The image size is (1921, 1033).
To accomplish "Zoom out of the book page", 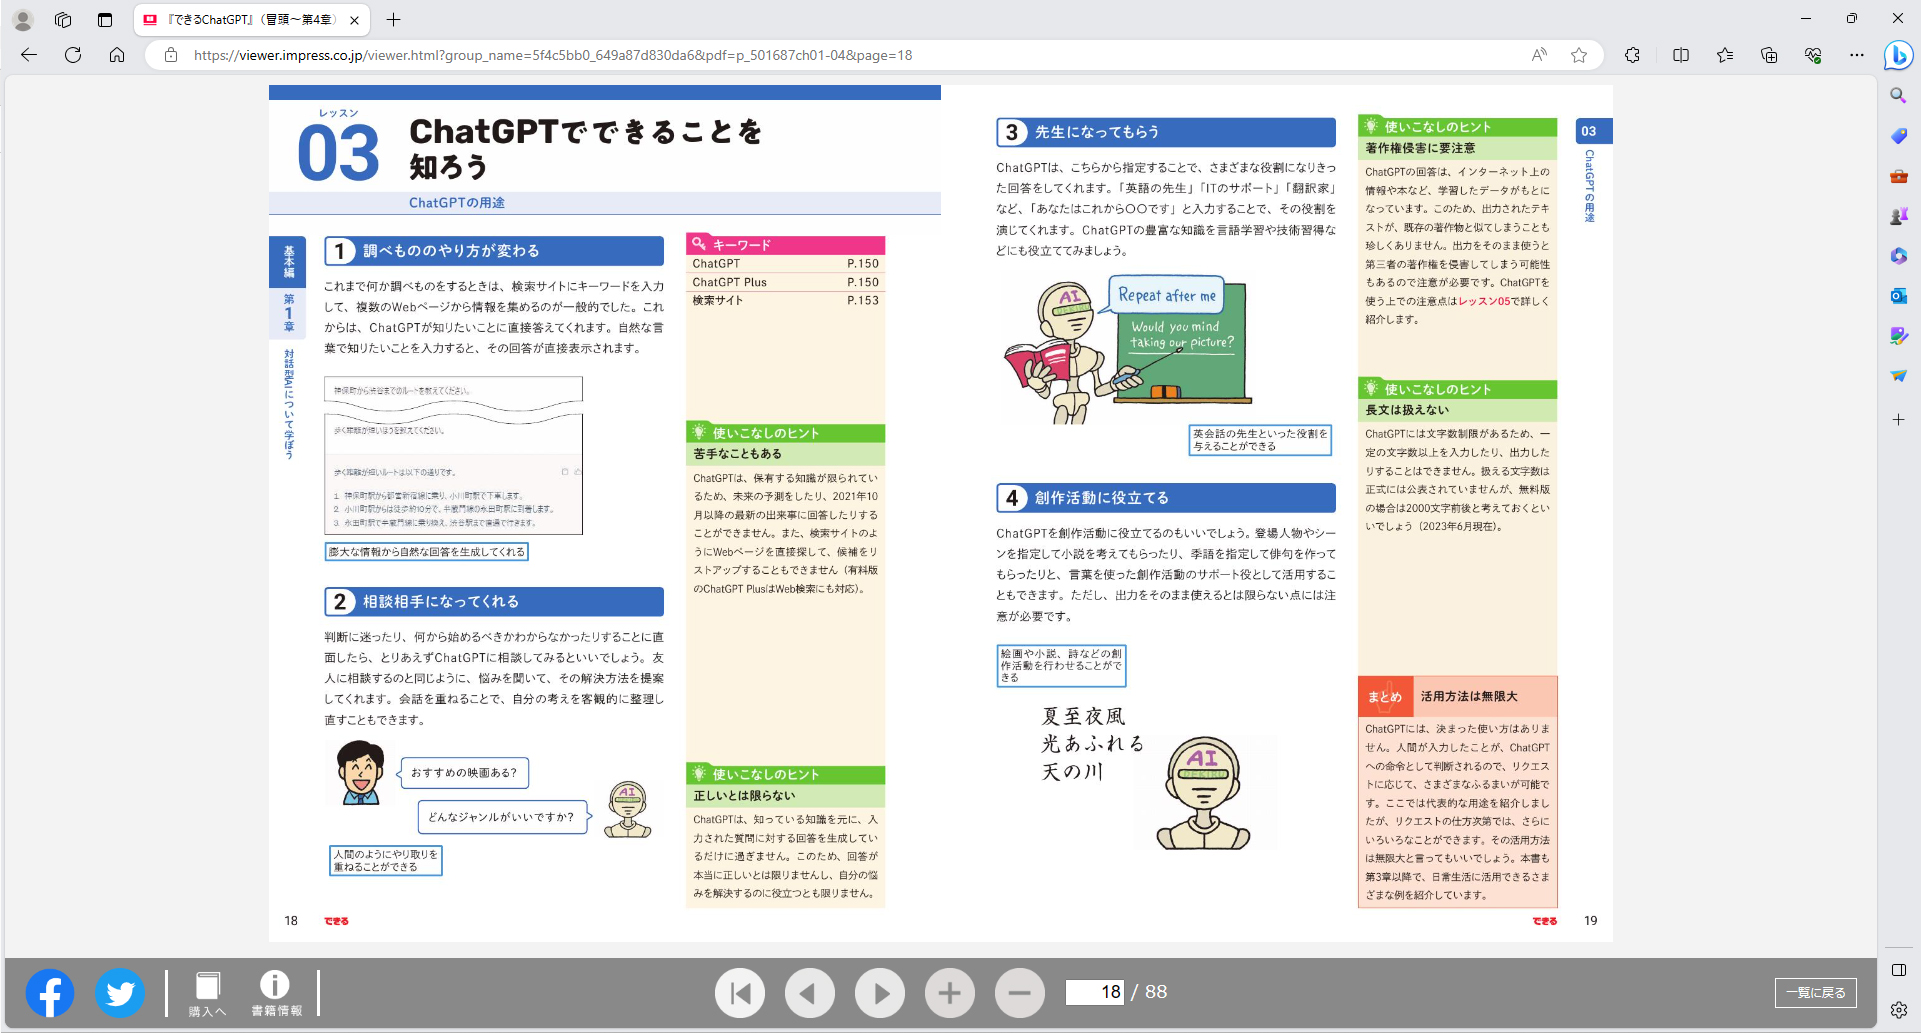I will point(1020,992).
